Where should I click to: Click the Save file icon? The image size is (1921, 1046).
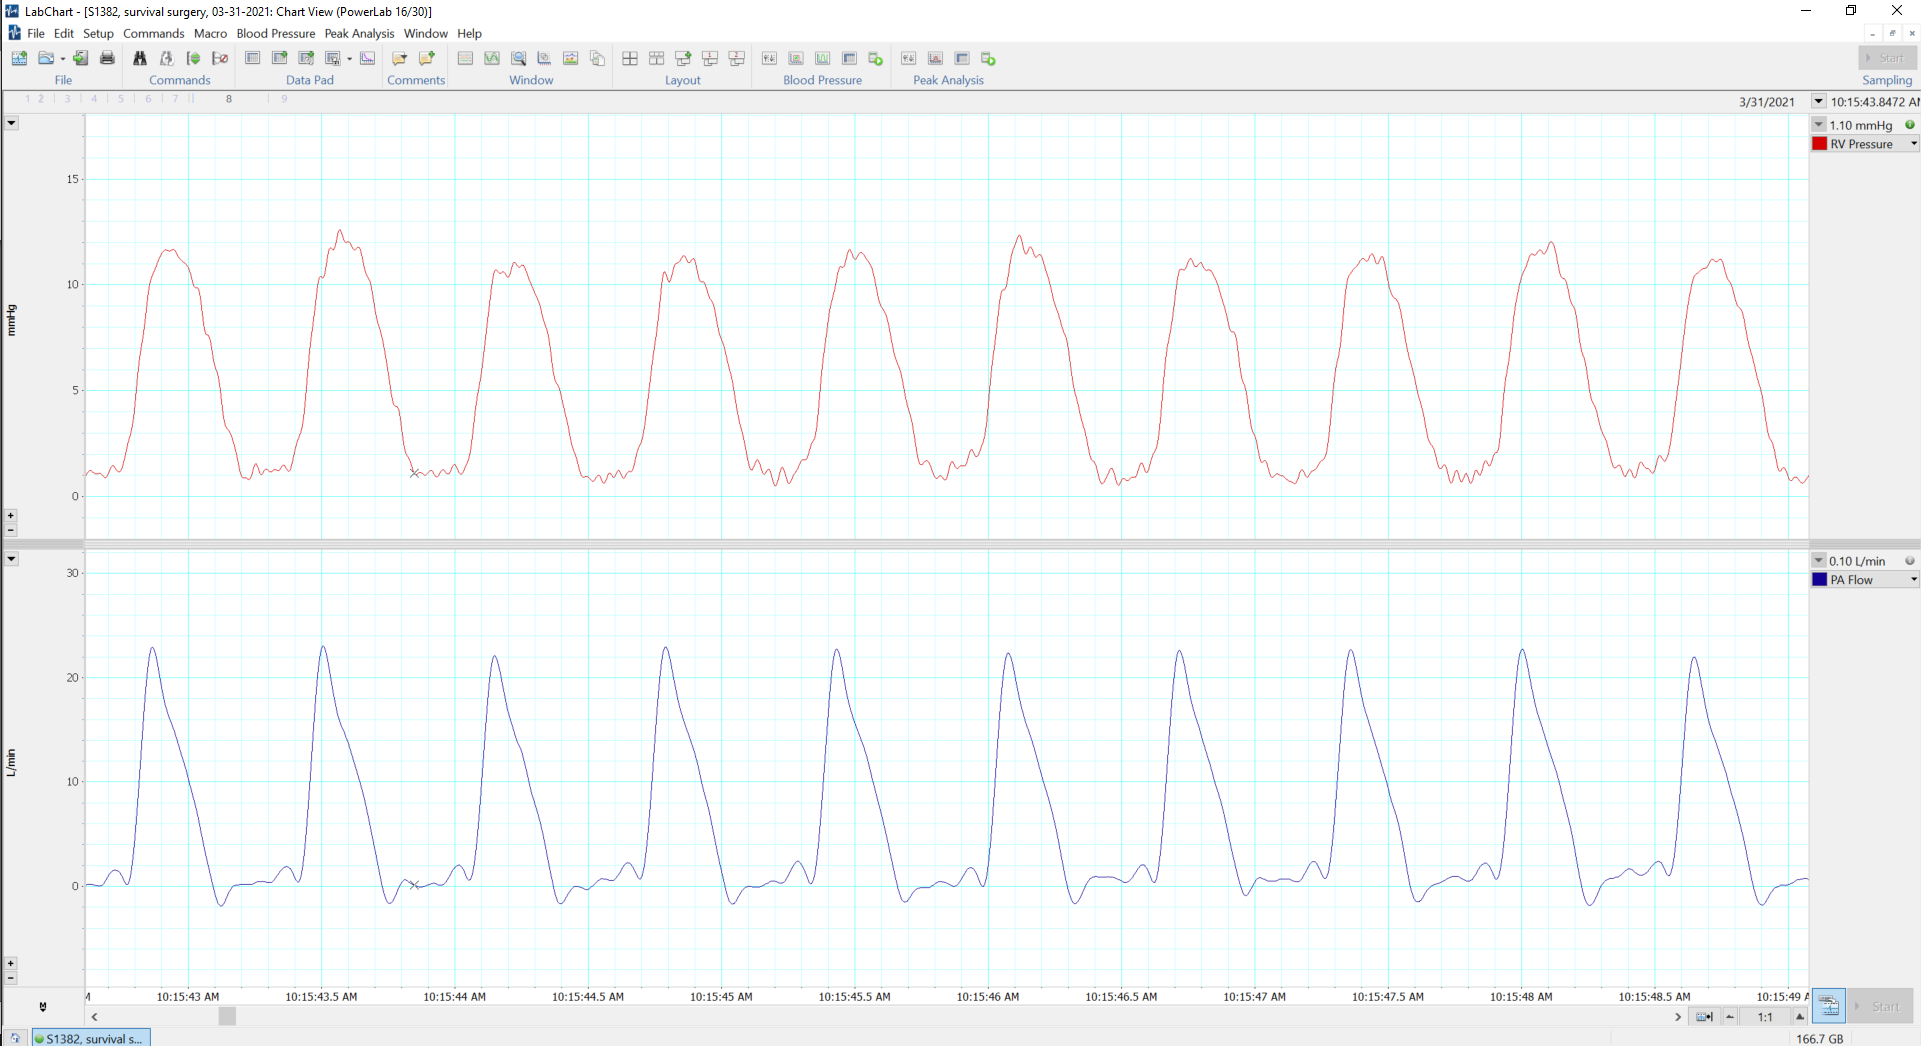[x=80, y=58]
